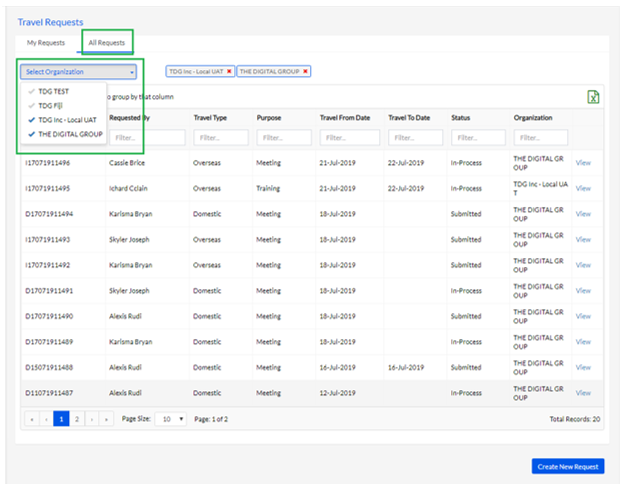The image size is (632, 491).
Task: View request D17071911490
Action: [583, 316]
